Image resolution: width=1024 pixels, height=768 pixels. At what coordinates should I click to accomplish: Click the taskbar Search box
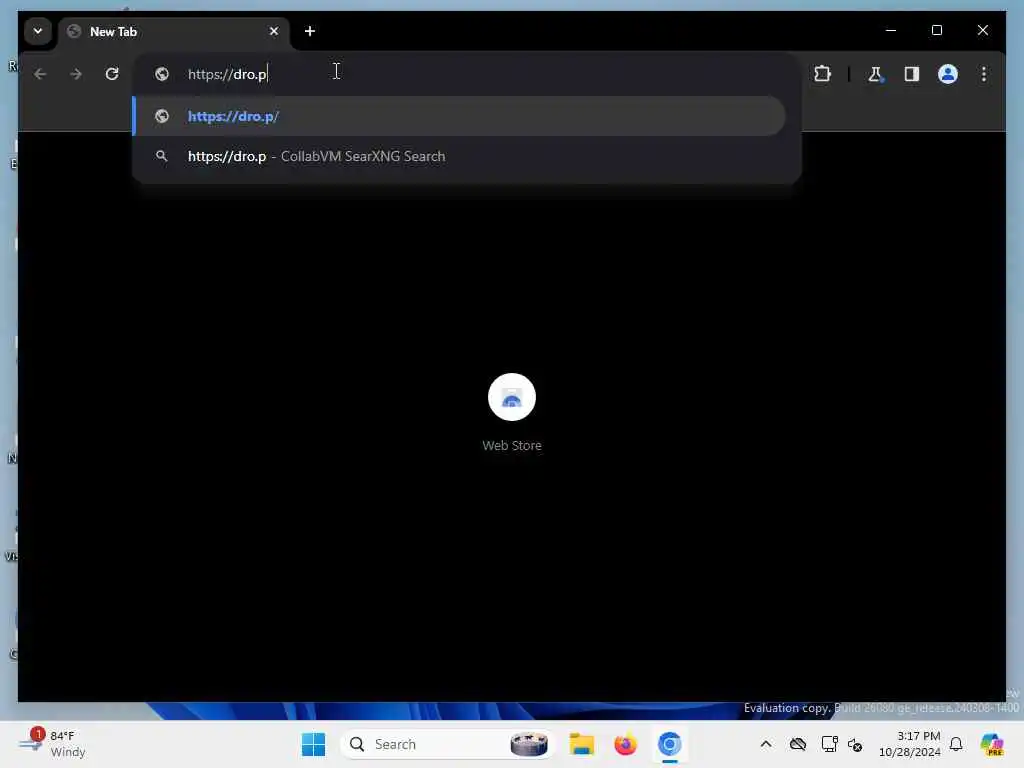(447, 744)
